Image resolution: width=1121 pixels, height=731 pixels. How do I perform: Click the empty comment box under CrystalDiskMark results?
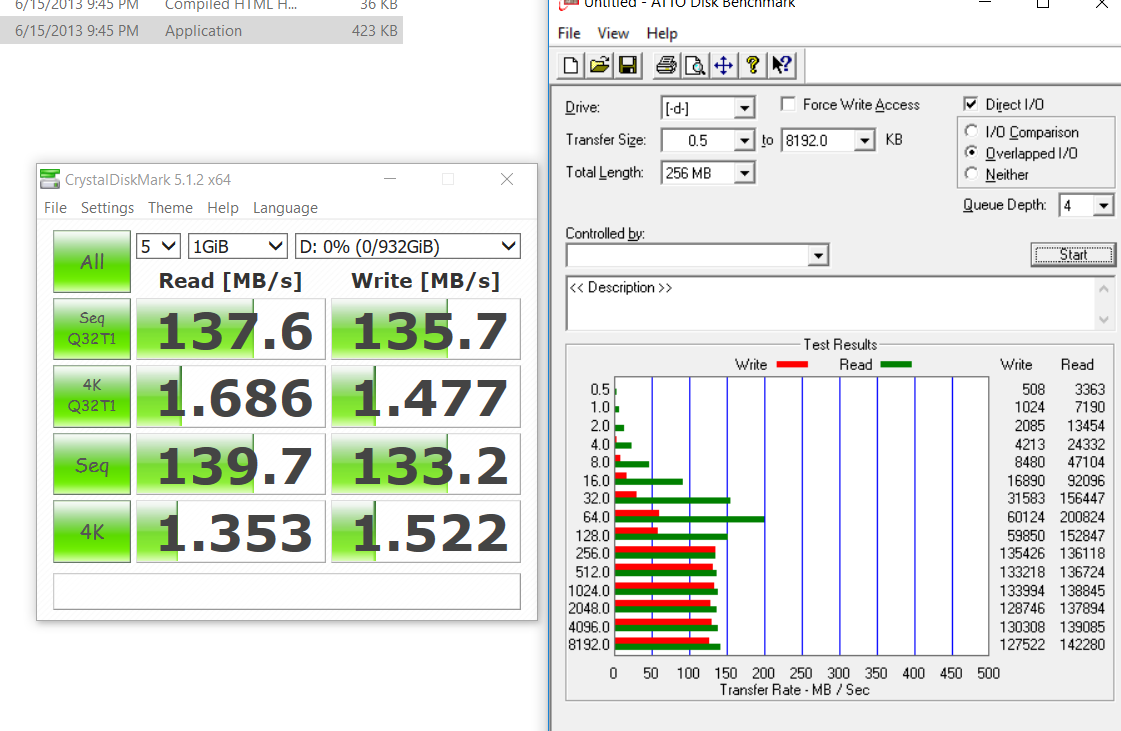pos(287,592)
